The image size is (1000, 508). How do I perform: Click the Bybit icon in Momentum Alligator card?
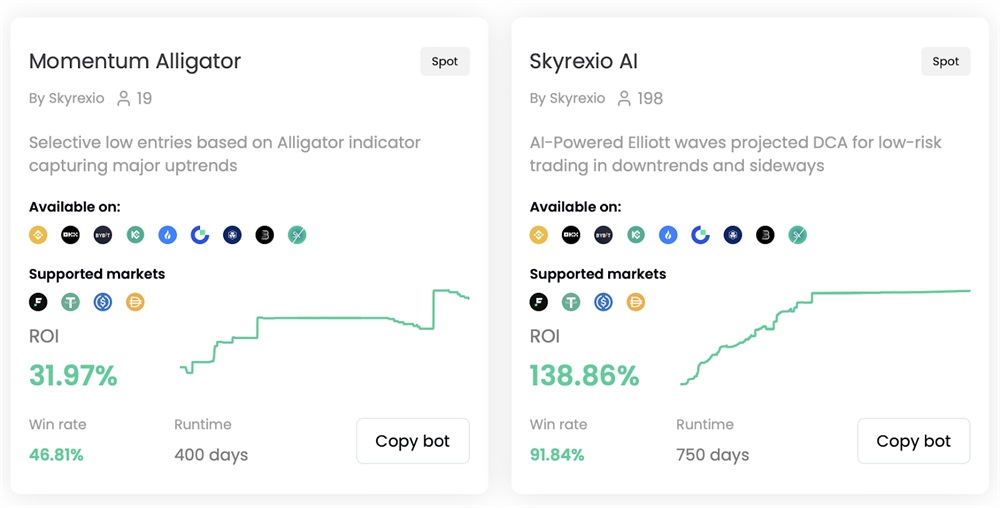[x=103, y=235]
